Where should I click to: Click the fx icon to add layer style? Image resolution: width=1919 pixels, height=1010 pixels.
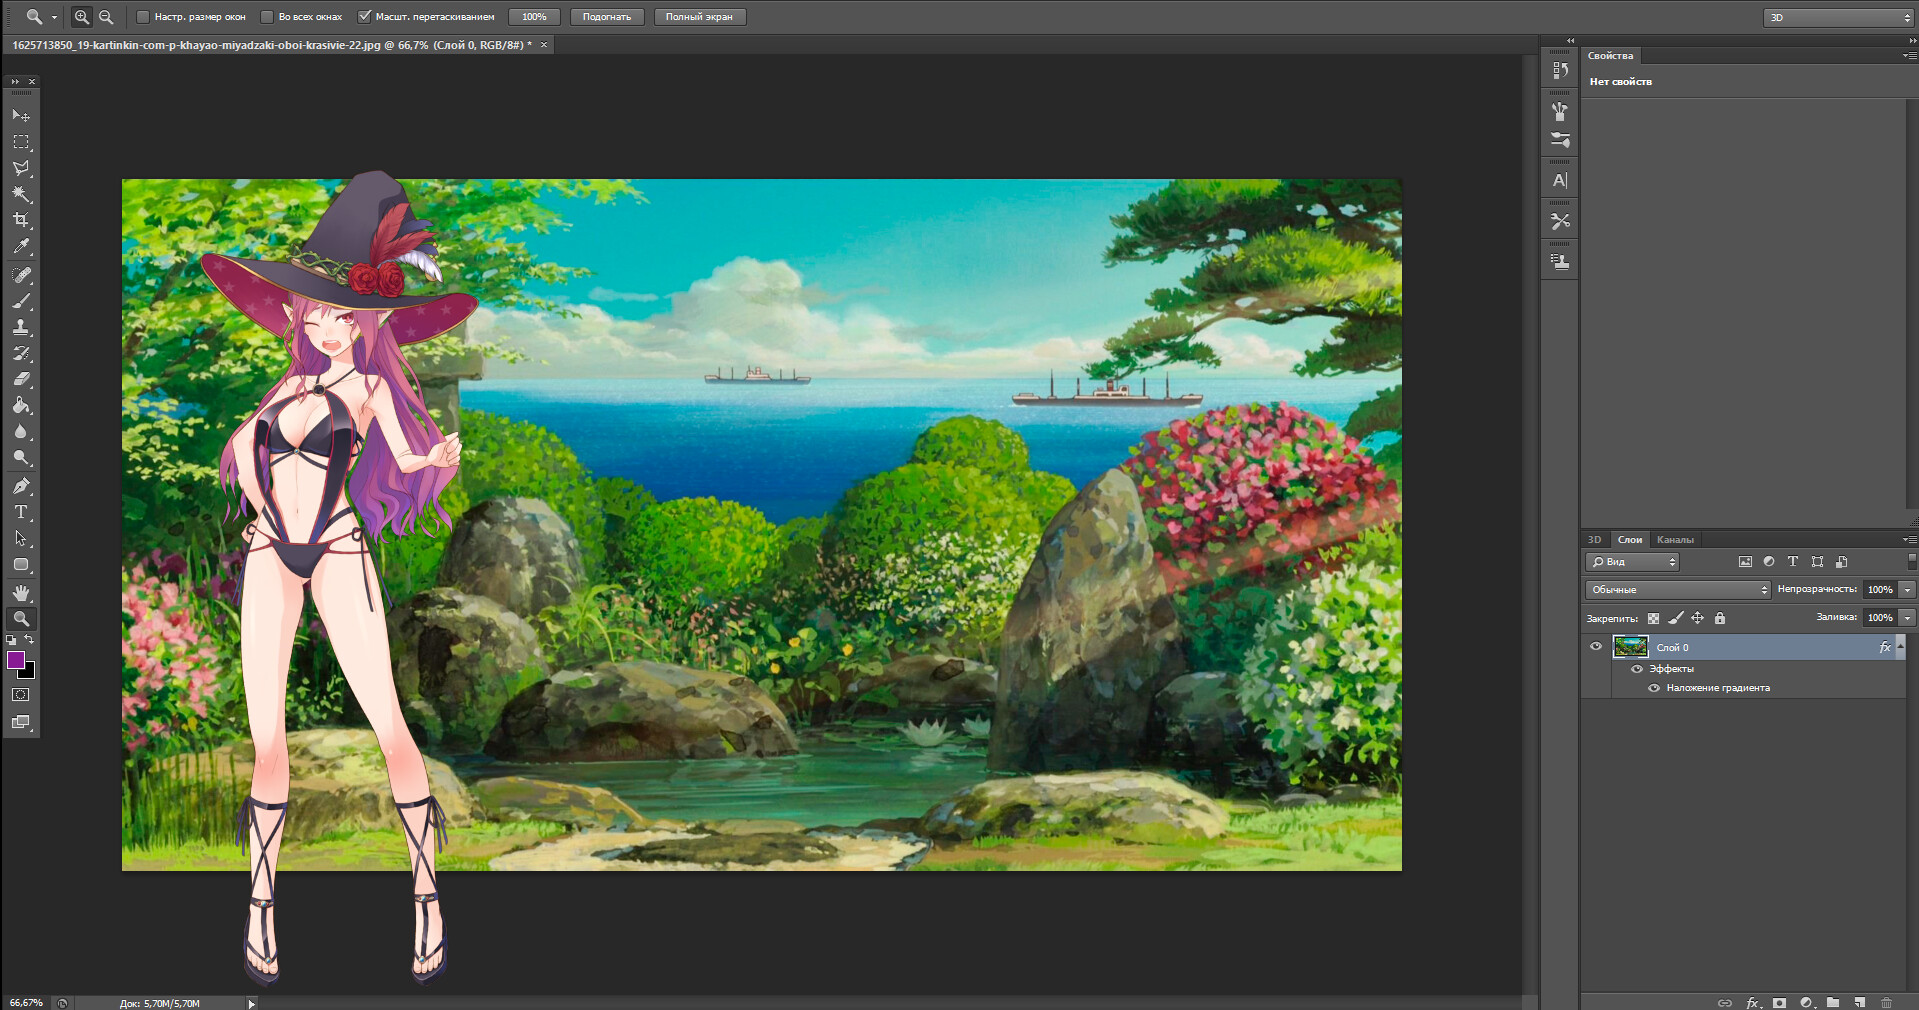(x=1751, y=1003)
